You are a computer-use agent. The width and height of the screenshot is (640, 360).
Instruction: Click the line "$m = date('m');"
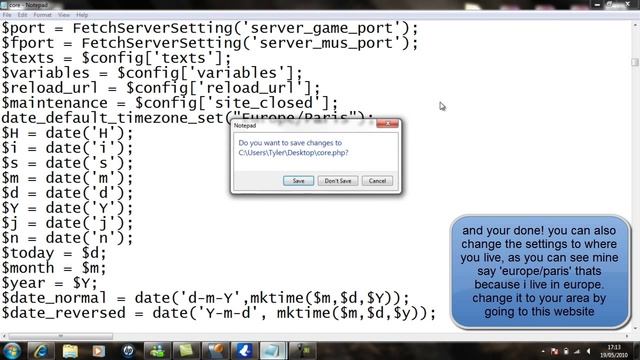coord(67,178)
